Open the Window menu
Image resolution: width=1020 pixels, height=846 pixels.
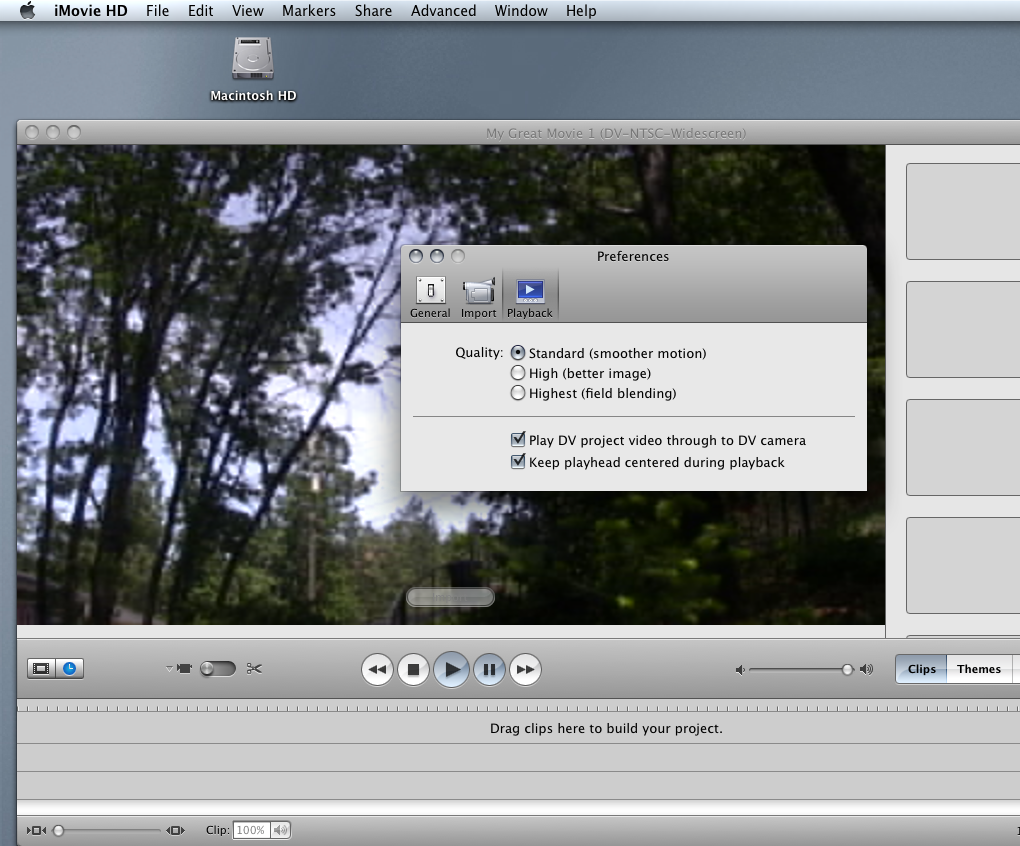pos(521,11)
